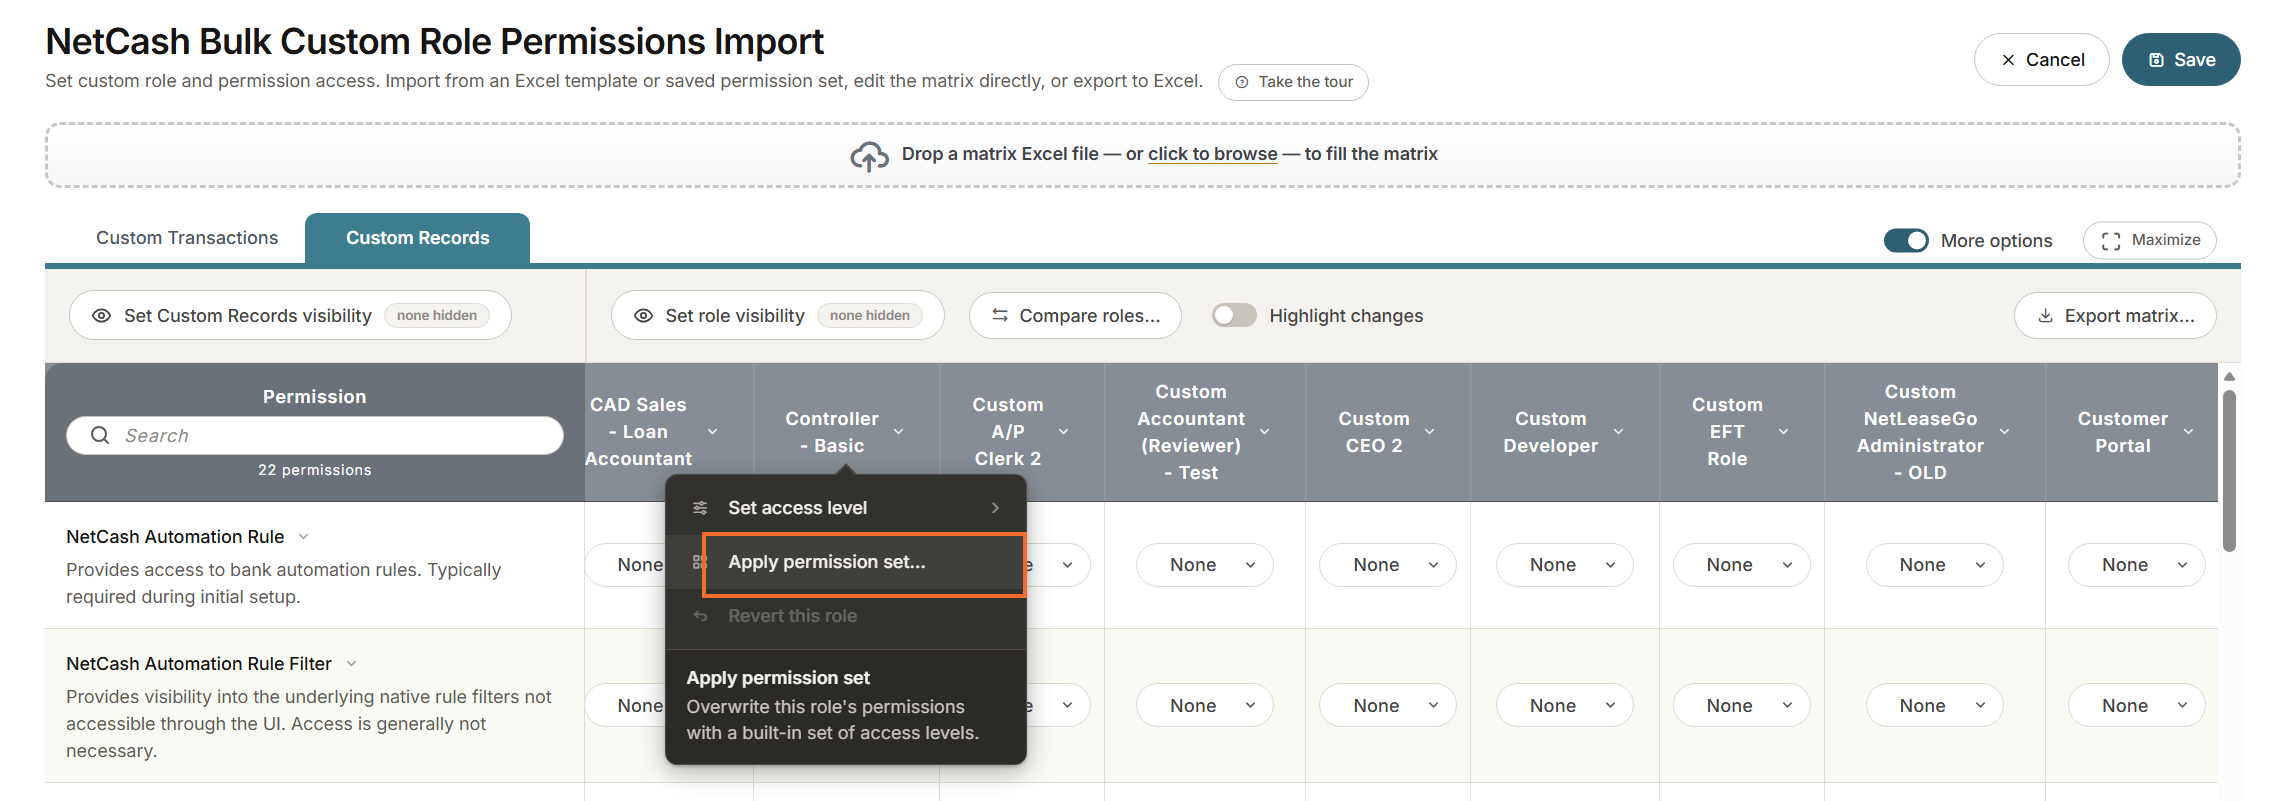The width and height of the screenshot is (2289, 801).
Task: Choose Set access level from the menu
Action: pyautogui.click(x=846, y=508)
